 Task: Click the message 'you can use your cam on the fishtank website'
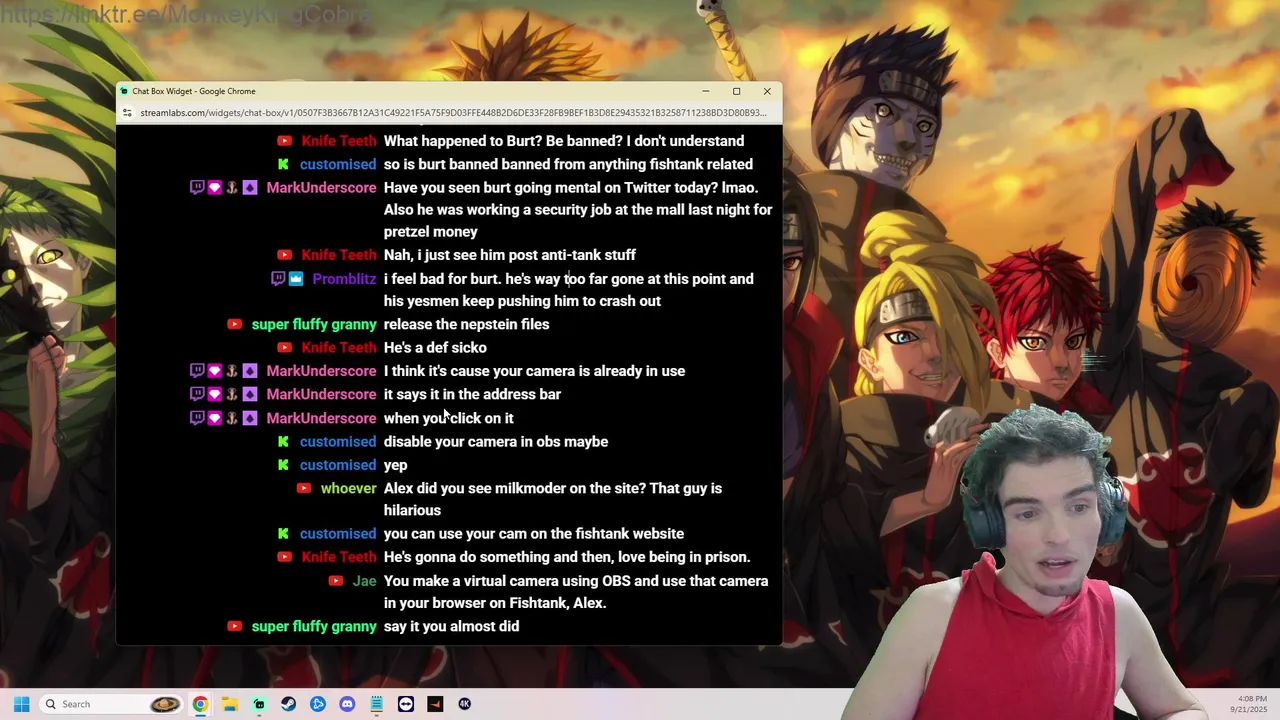[534, 534]
